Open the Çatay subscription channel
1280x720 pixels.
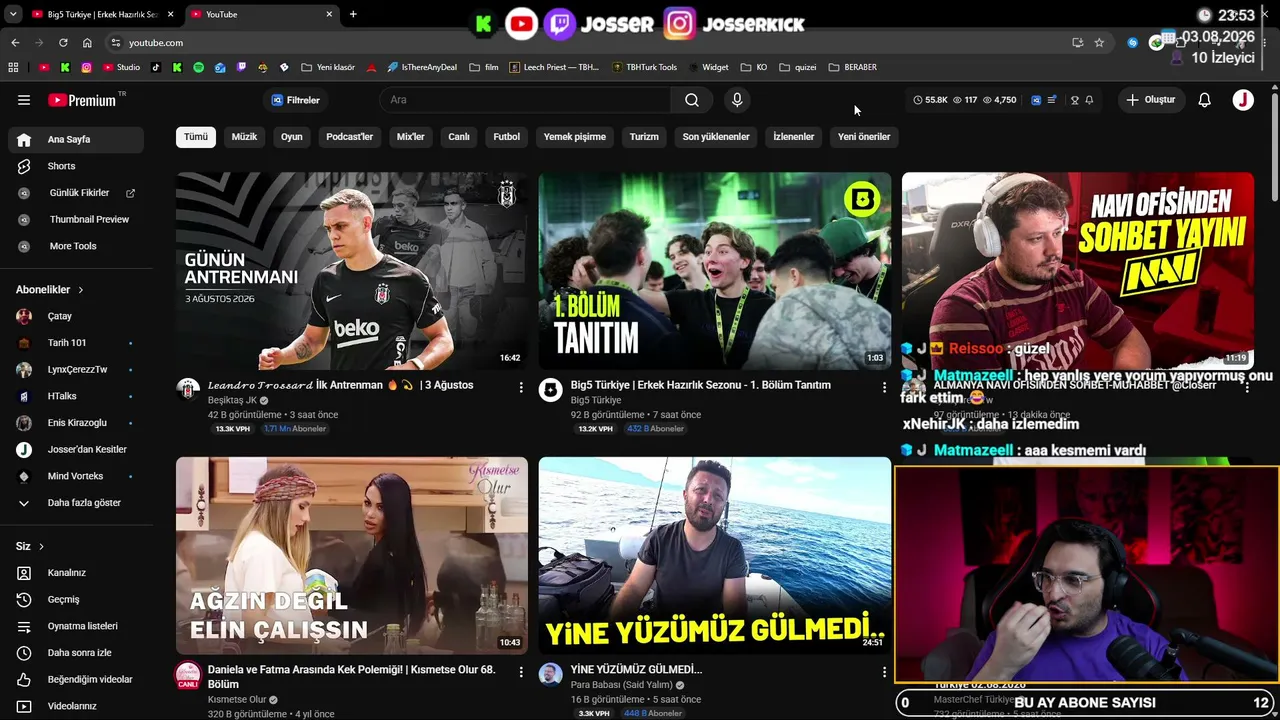(76, 316)
